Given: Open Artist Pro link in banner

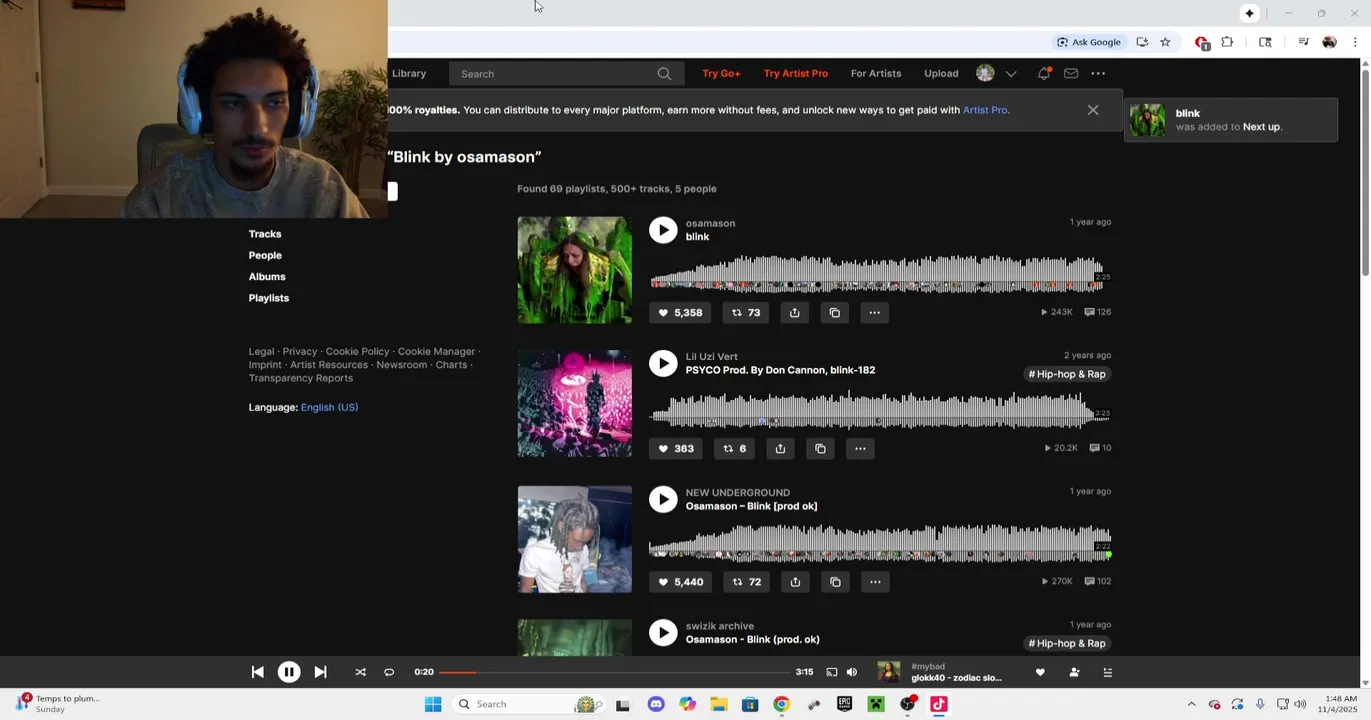Looking at the screenshot, I should 985,110.
